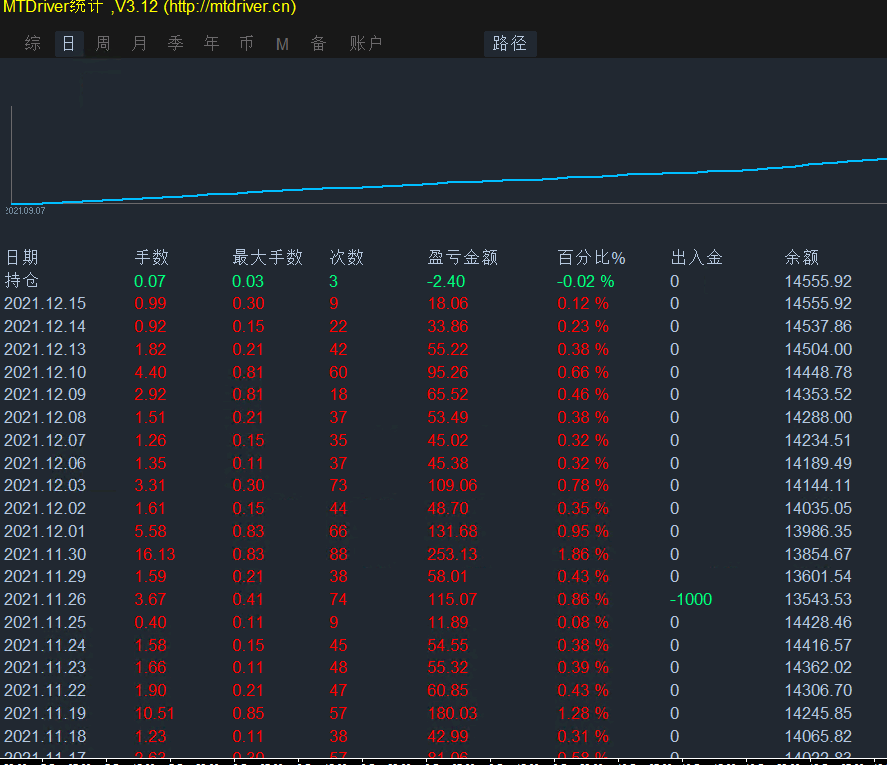This screenshot has width=887, height=765.
Task: Click the 131.68 profit amount
Action: [x=453, y=531]
